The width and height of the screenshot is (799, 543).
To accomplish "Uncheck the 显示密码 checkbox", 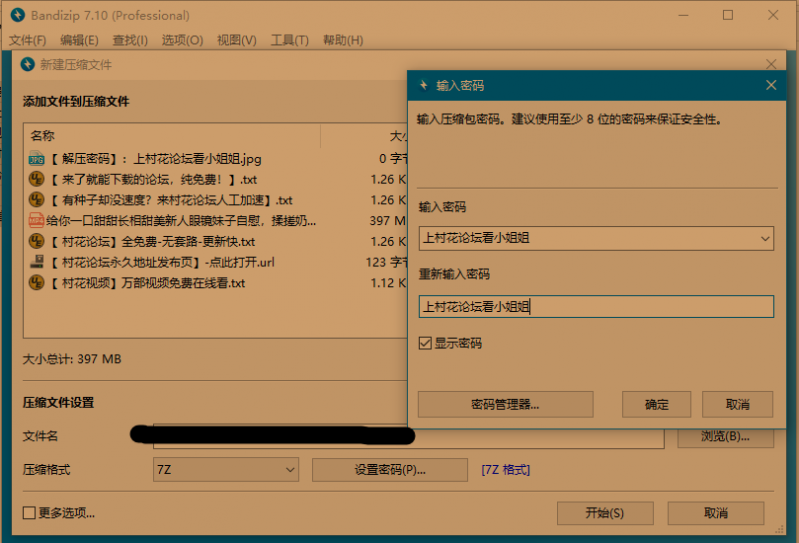I will 426,343.
